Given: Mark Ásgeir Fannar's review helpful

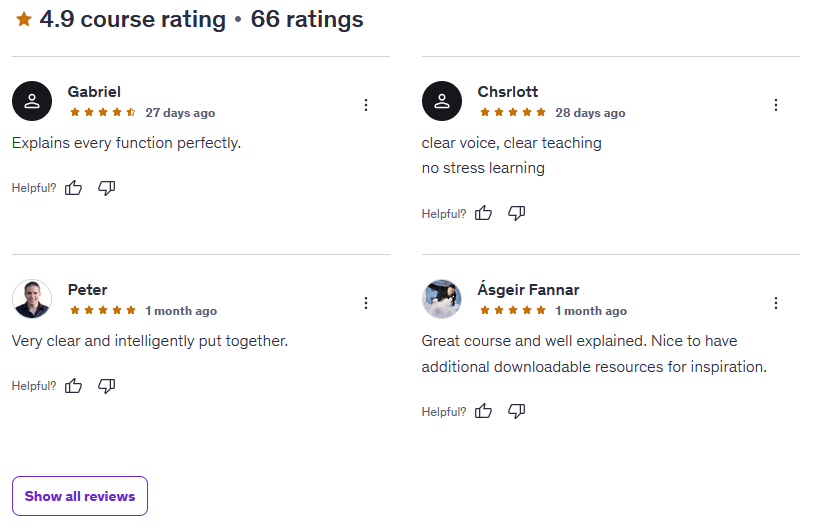Looking at the screenshot, I should coord(483,411).
